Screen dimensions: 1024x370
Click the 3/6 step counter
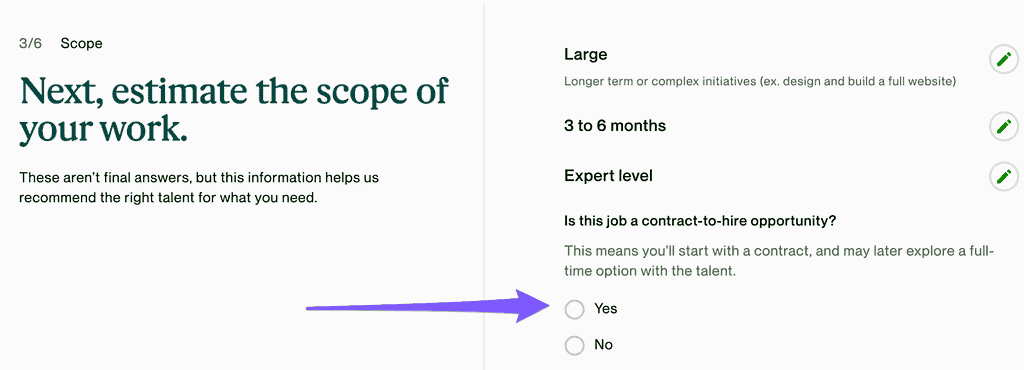pyautogui.click(x=31, y=44)
